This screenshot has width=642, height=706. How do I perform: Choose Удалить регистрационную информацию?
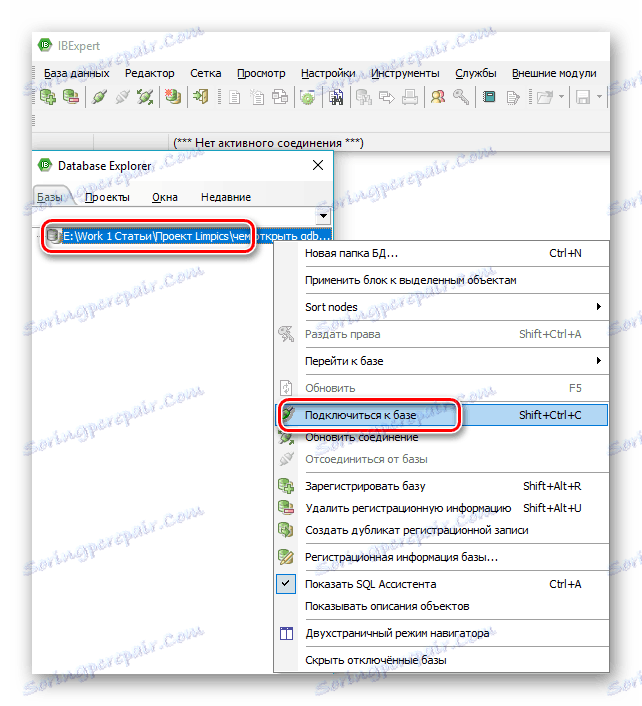[442, 508]
